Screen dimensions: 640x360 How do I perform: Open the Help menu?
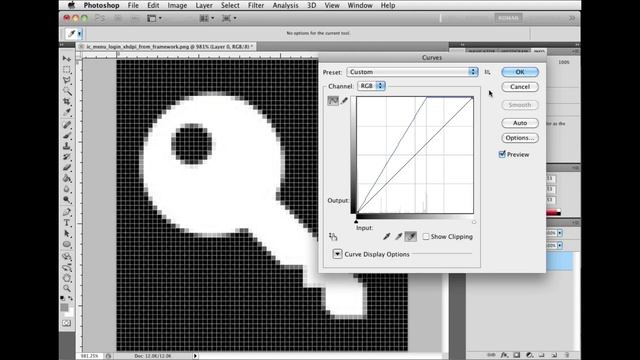click(388, 5)
